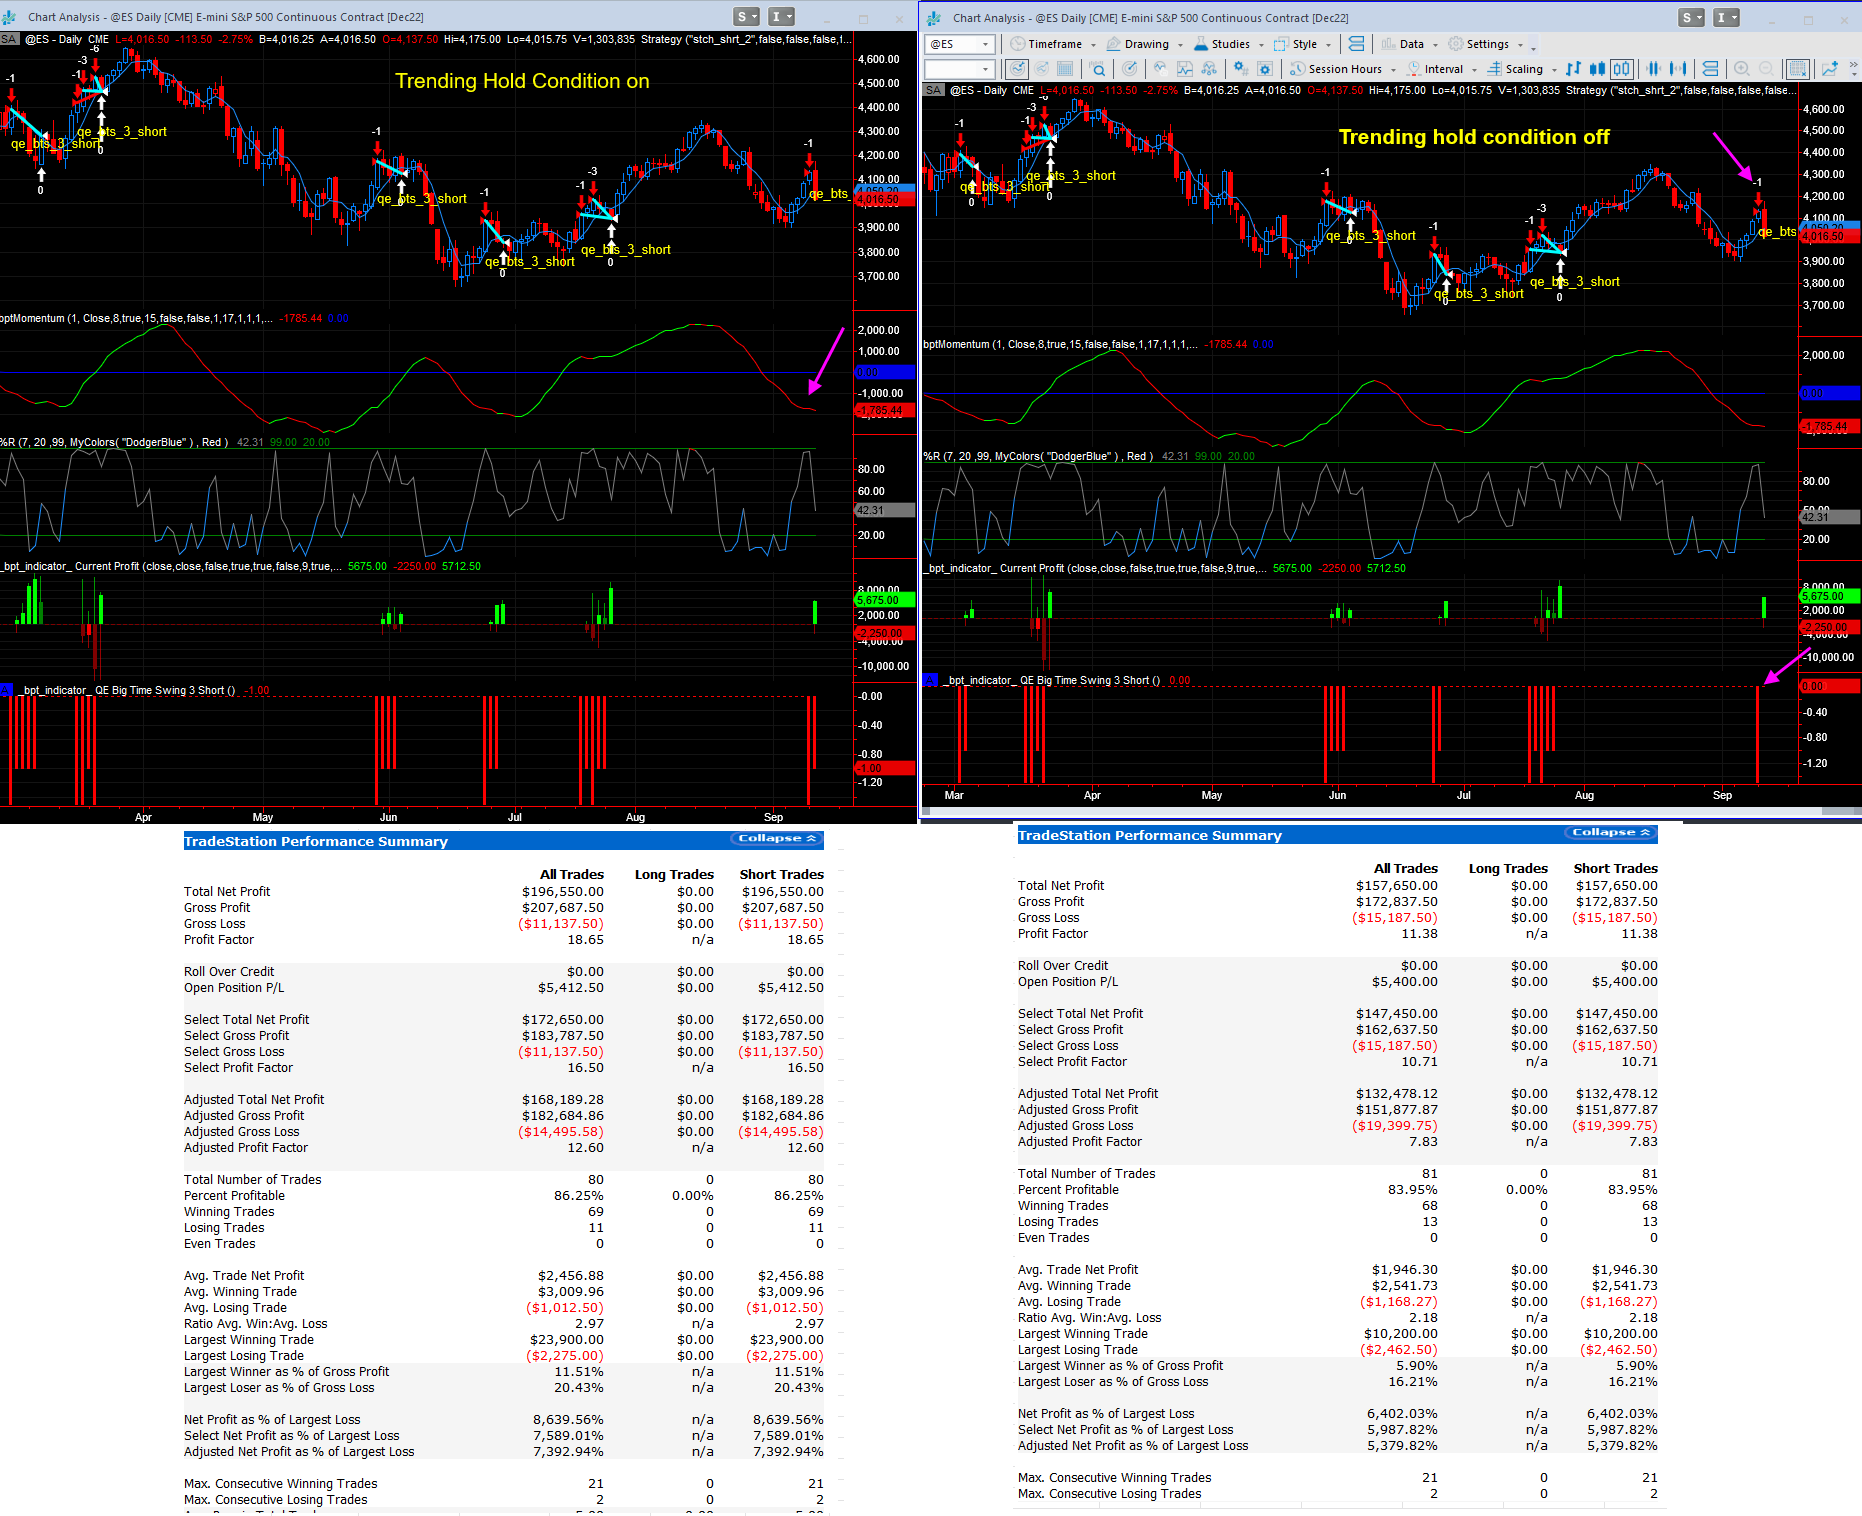Click the increase bar spacing icon
The height and width of the screenshot is (1516, 1862).
click(x=1678, y=69)
